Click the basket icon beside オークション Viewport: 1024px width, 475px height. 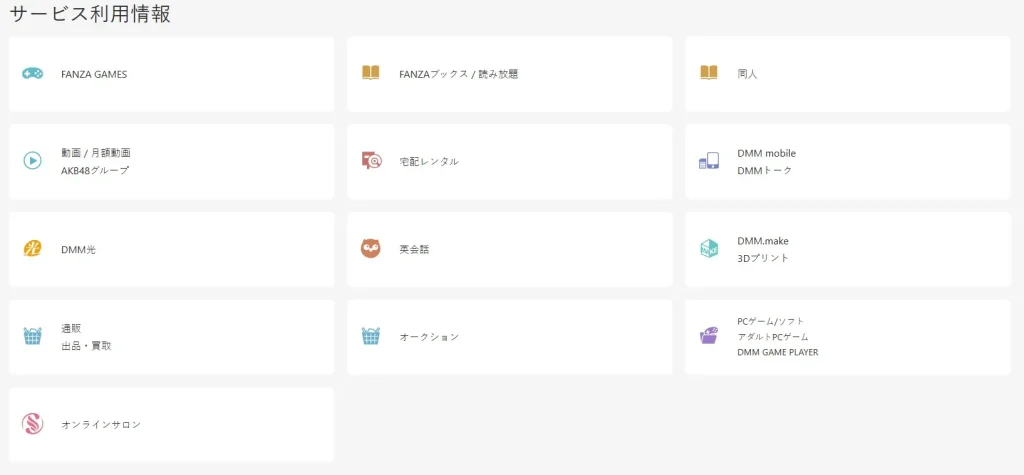[370, 336]
